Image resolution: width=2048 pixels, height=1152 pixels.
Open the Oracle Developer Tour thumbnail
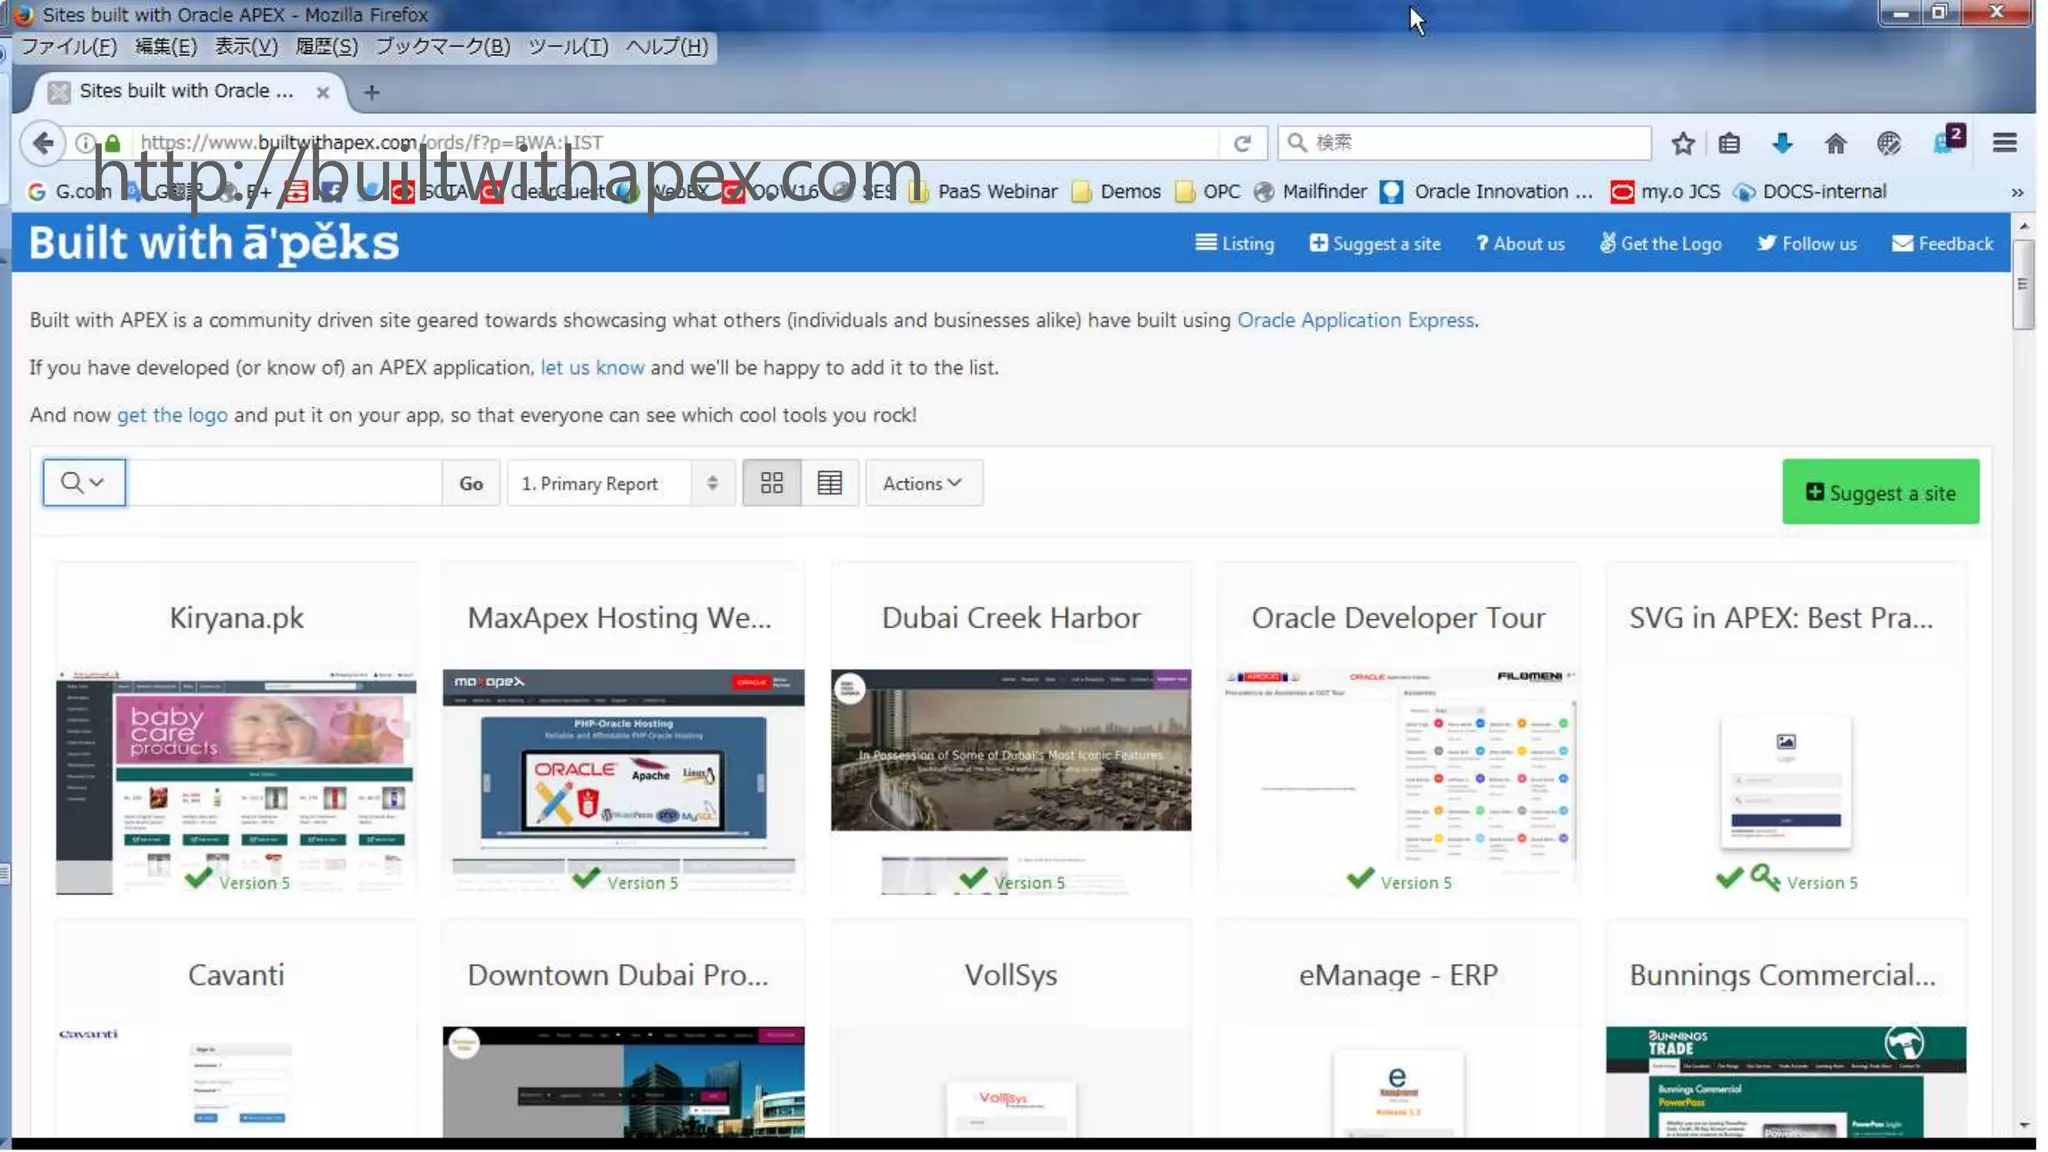tap(1398, 781)
